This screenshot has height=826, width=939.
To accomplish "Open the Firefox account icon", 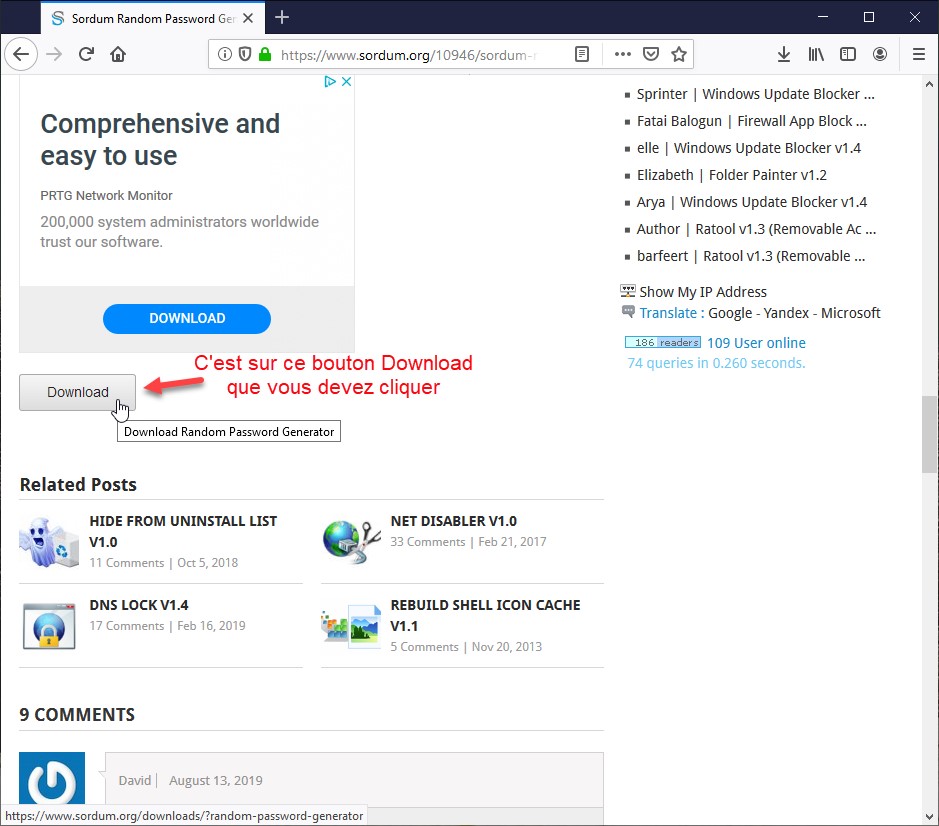I will tap(880, 54).
